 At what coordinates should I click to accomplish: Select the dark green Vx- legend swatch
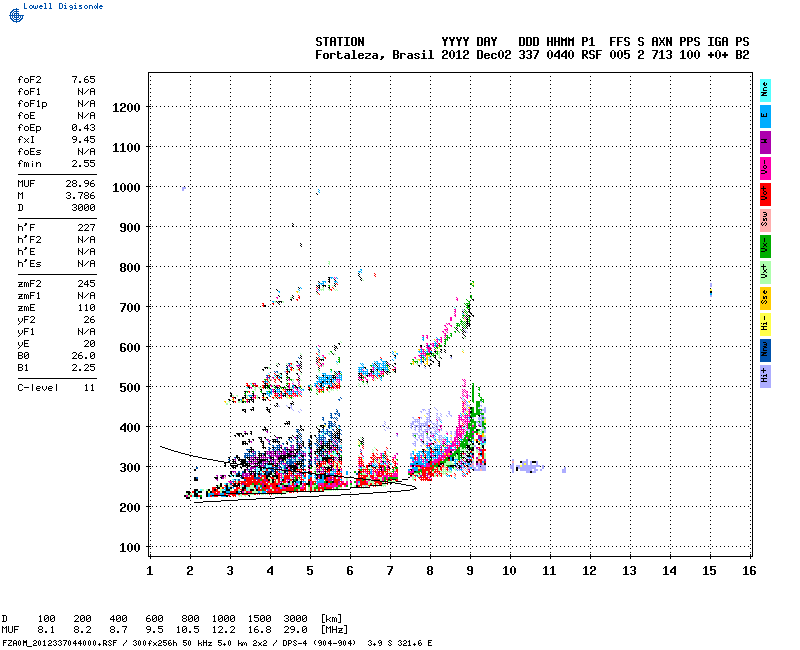tap(765, 246)
